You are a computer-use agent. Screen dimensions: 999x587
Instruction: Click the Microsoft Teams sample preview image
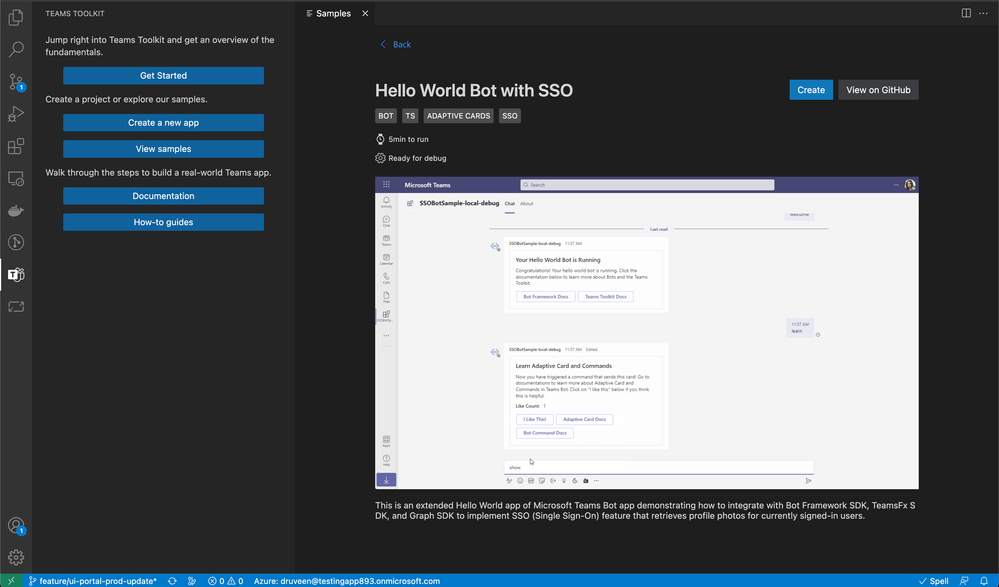647,333
